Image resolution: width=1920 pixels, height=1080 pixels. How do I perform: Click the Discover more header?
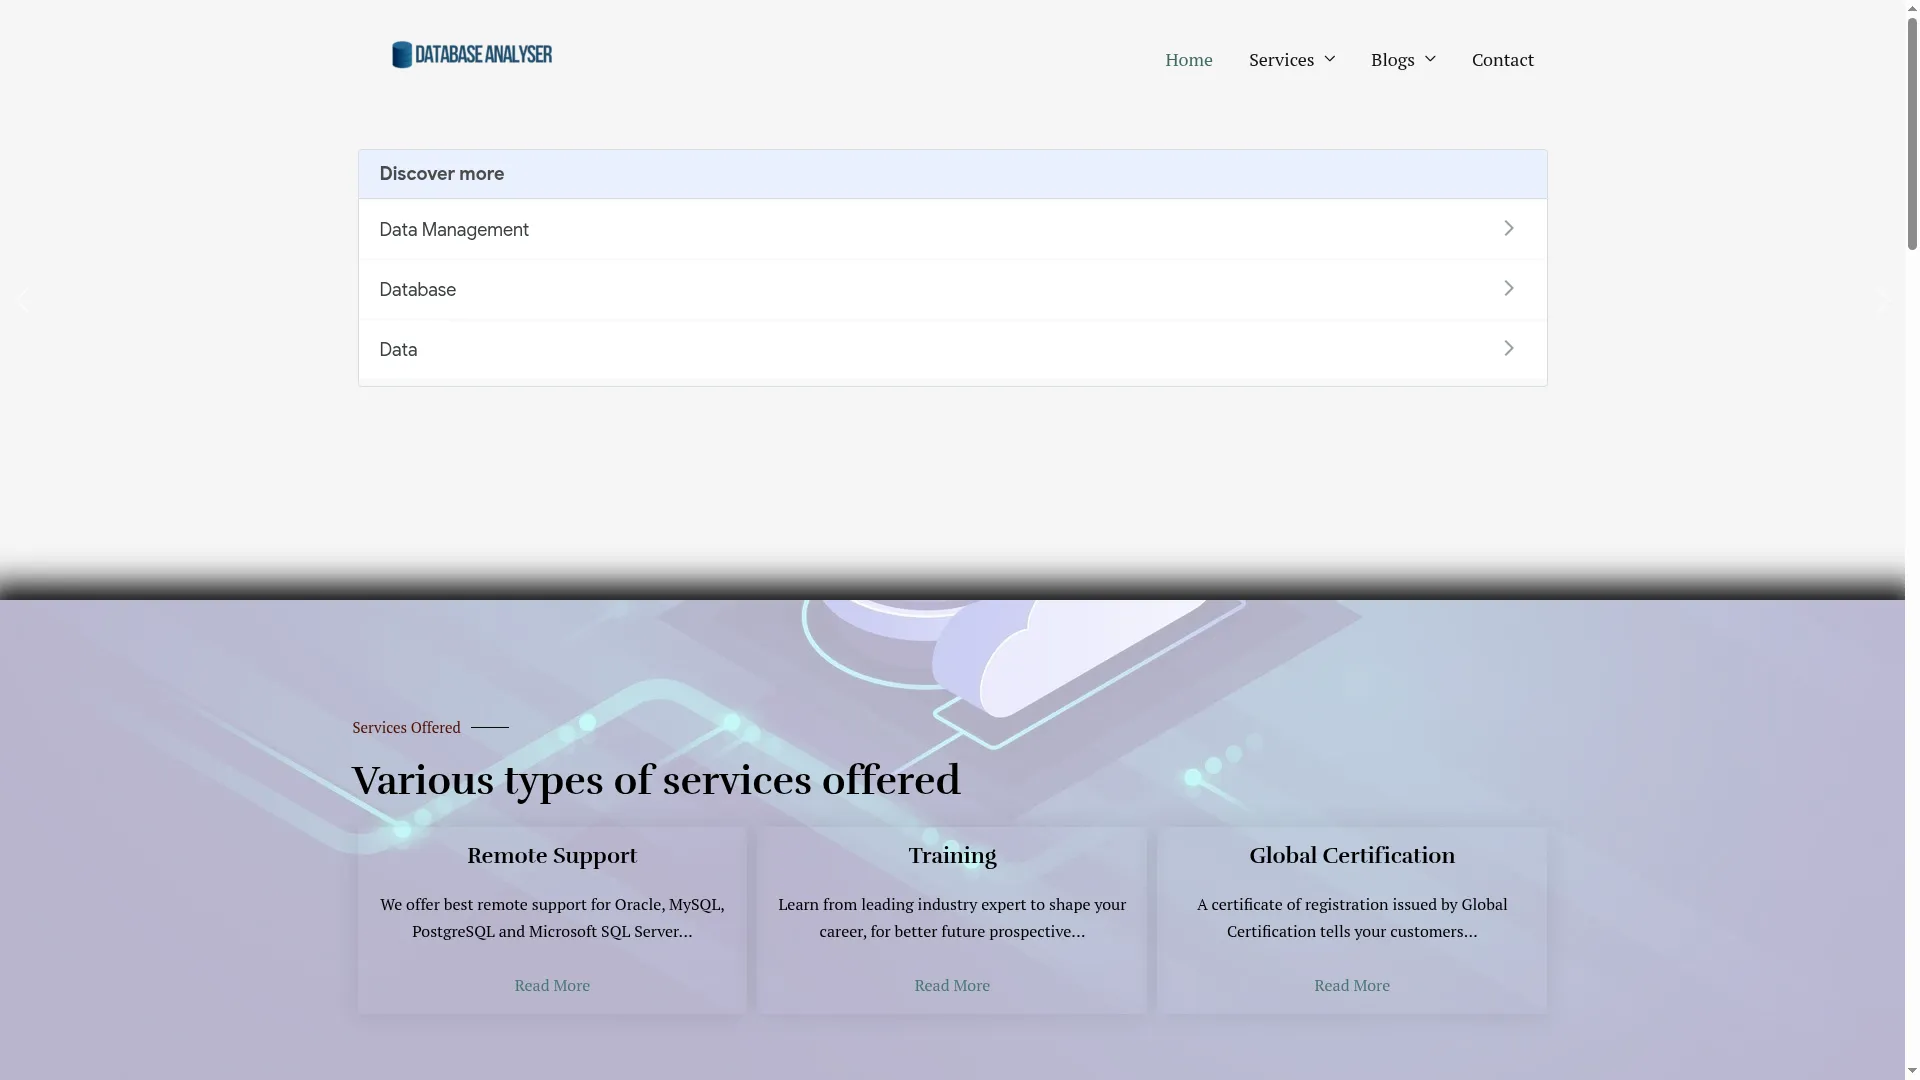952,174
